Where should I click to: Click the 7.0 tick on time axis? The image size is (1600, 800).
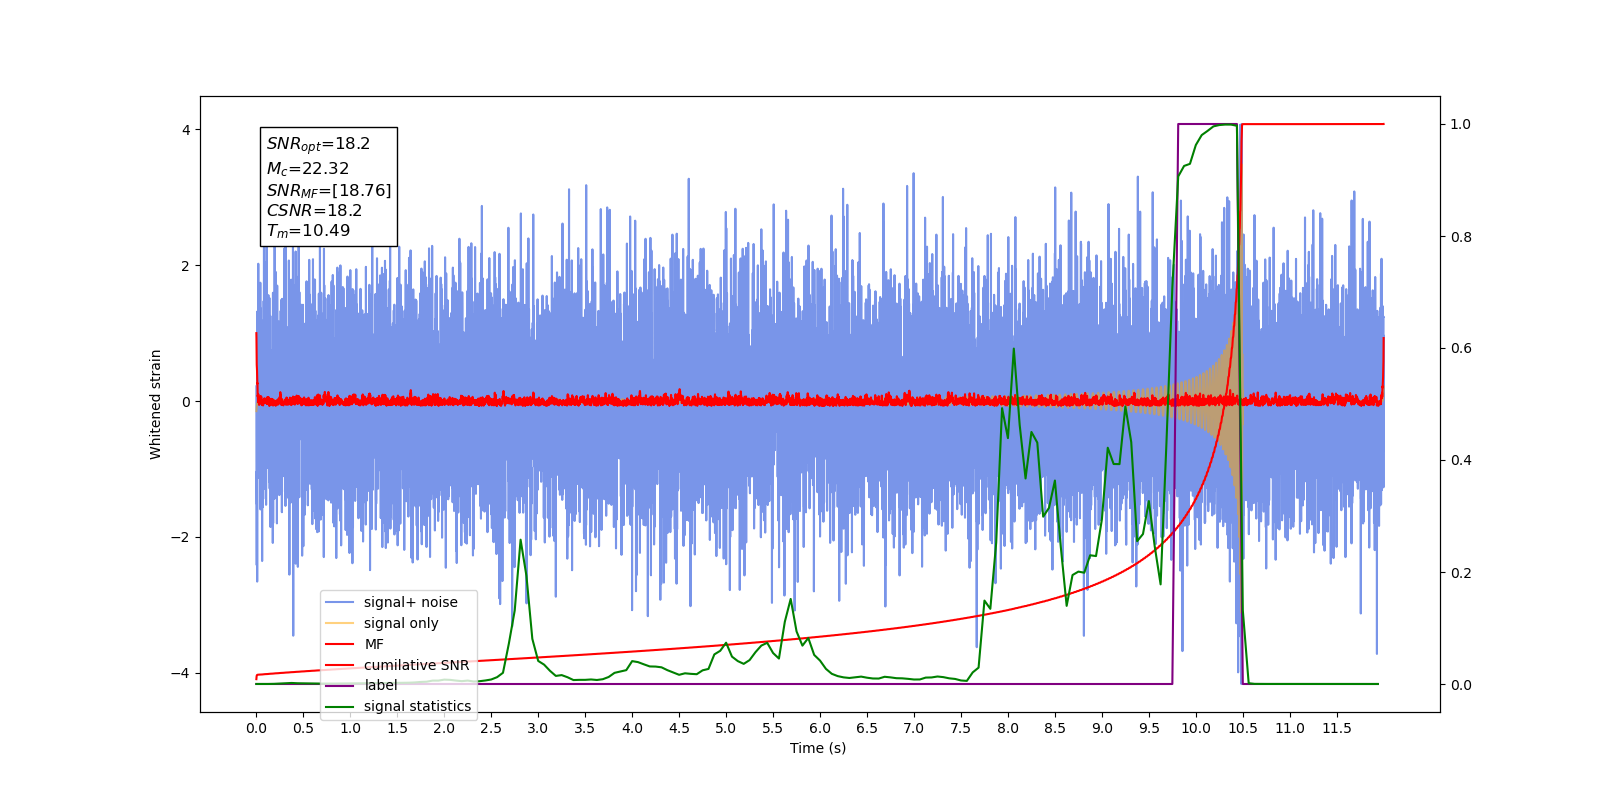point(914,728)
